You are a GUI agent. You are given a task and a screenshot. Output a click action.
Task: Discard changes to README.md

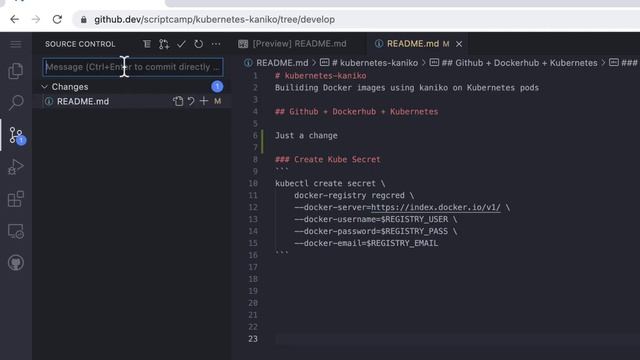click(x=191, y=101)
